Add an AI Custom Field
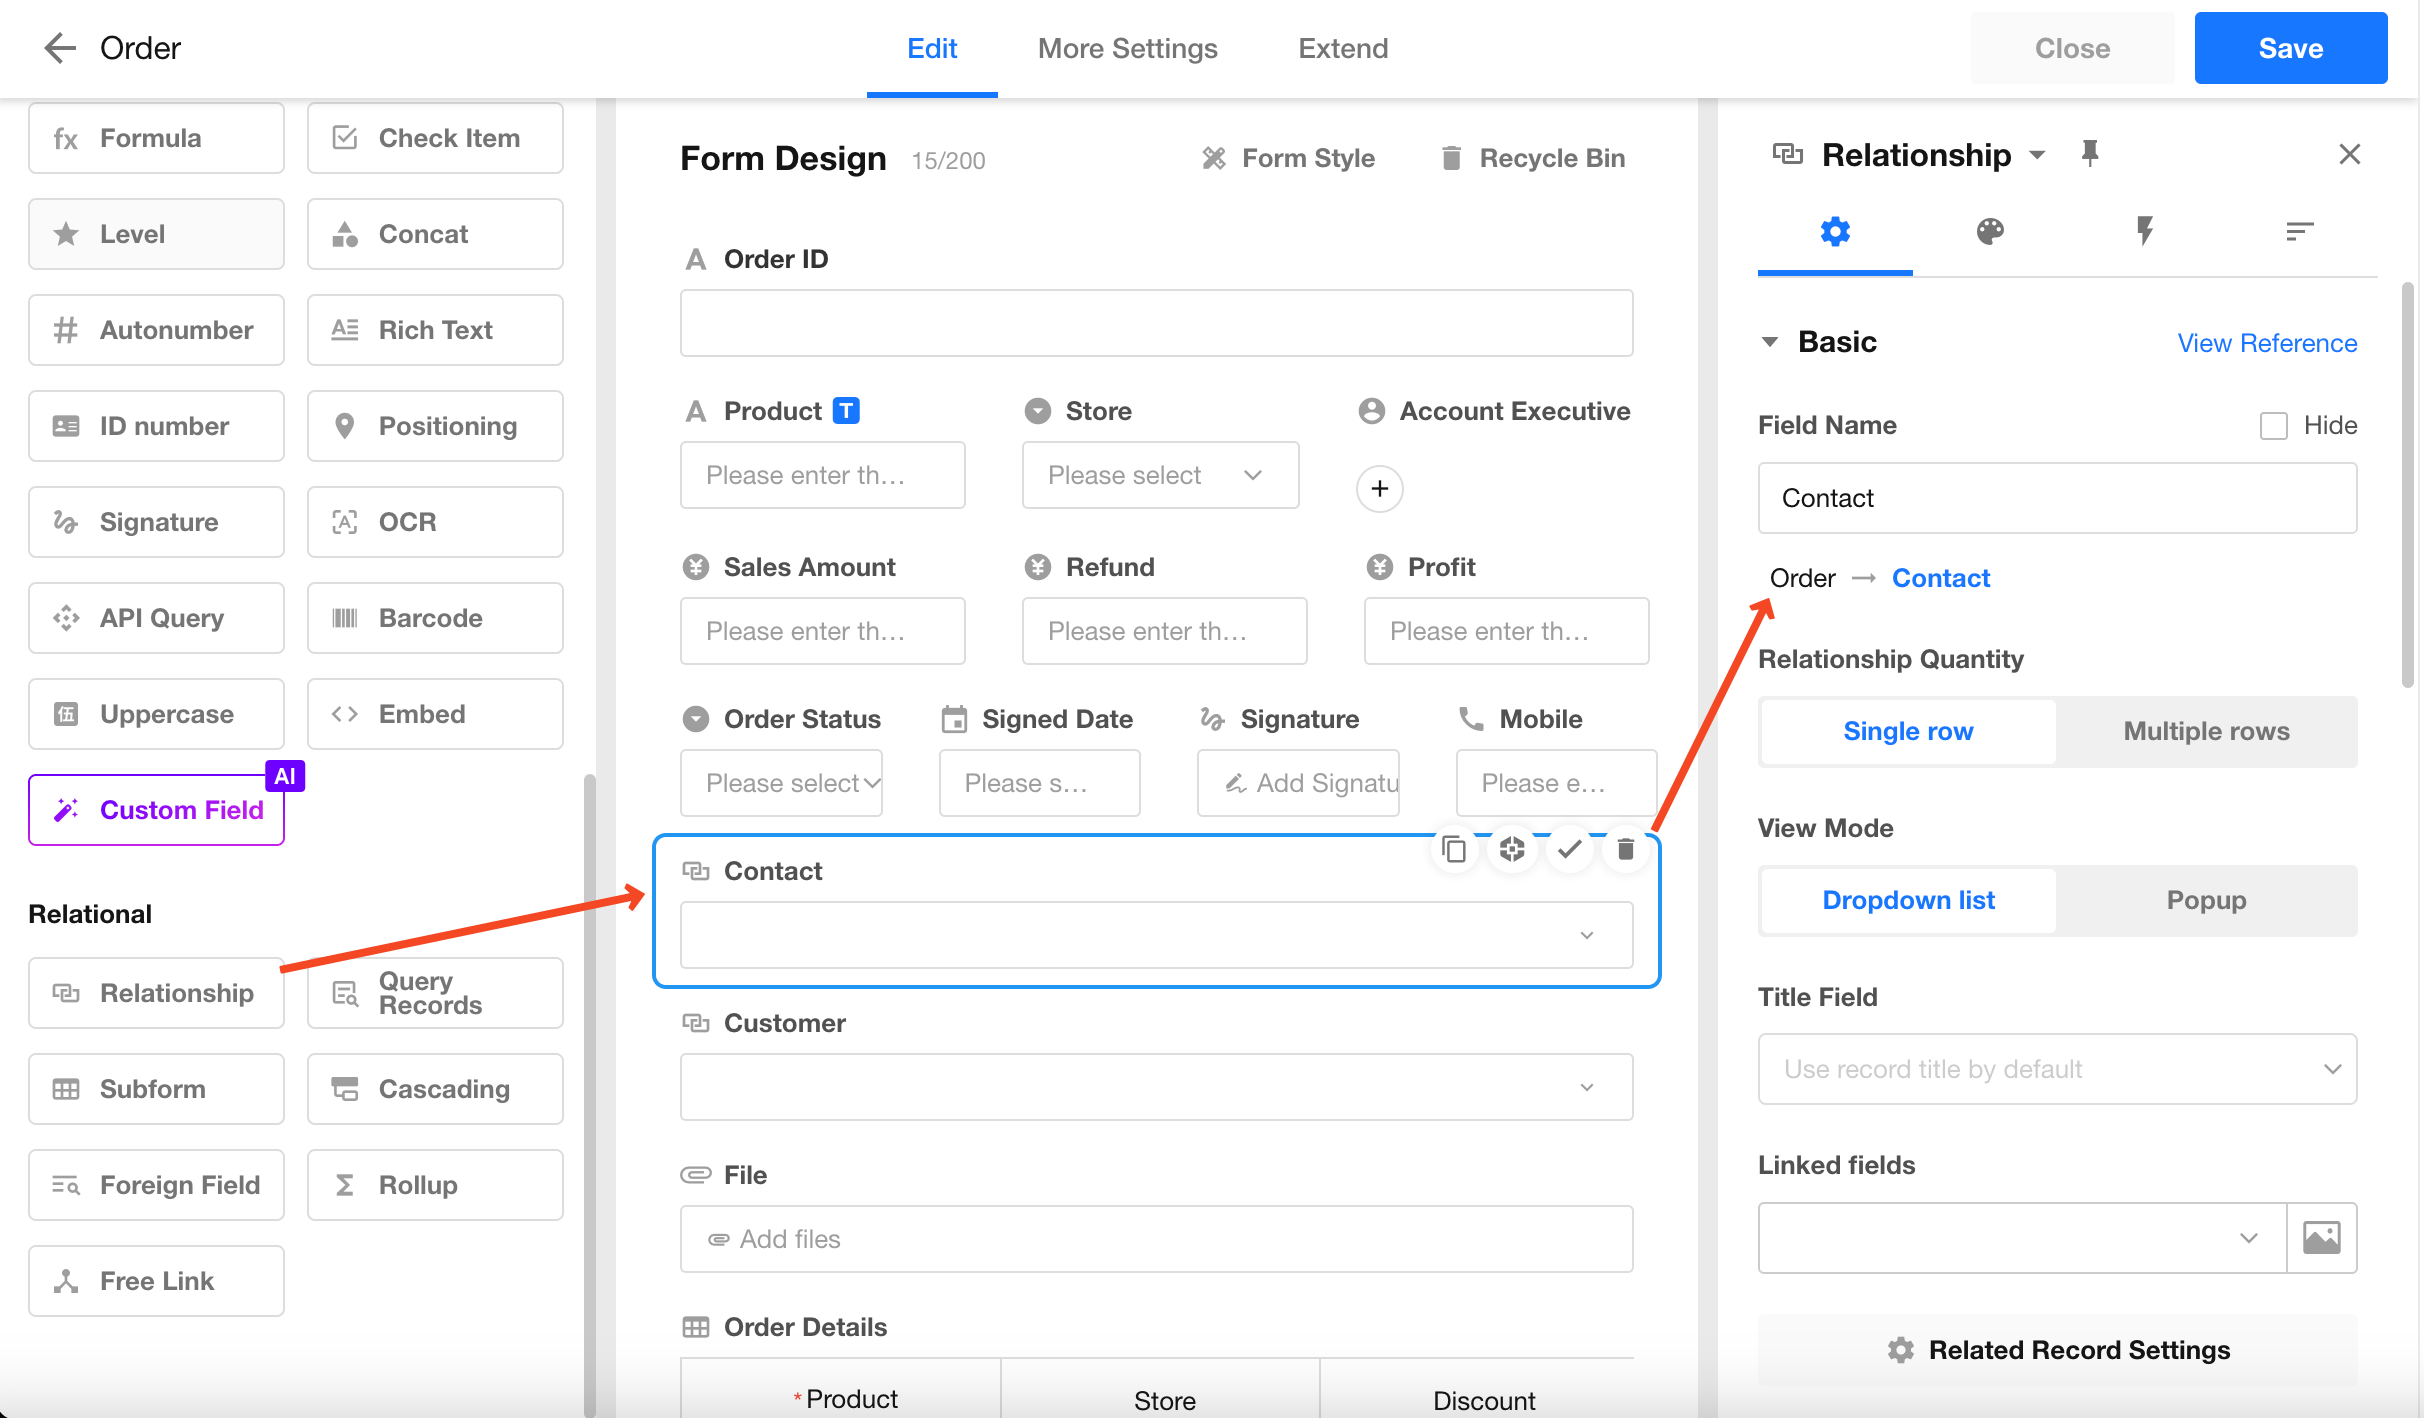The height and width of the screenshot is (1418, 2424). coord(156,810)
